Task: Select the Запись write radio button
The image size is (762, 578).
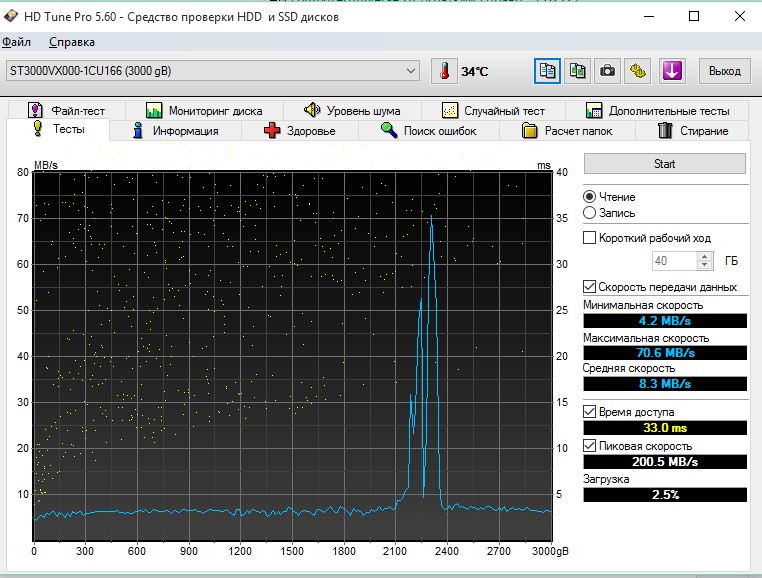Action: point(590,213)
